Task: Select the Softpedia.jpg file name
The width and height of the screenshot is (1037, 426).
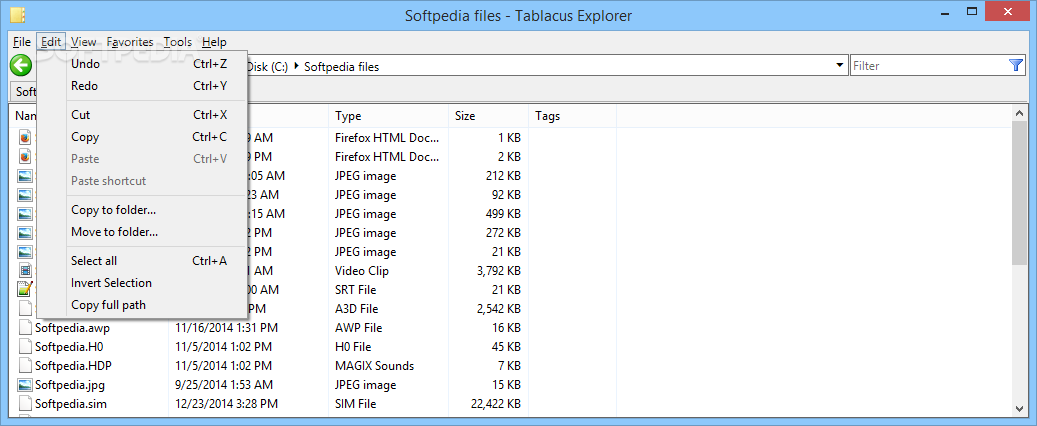Action: point(69,384)
